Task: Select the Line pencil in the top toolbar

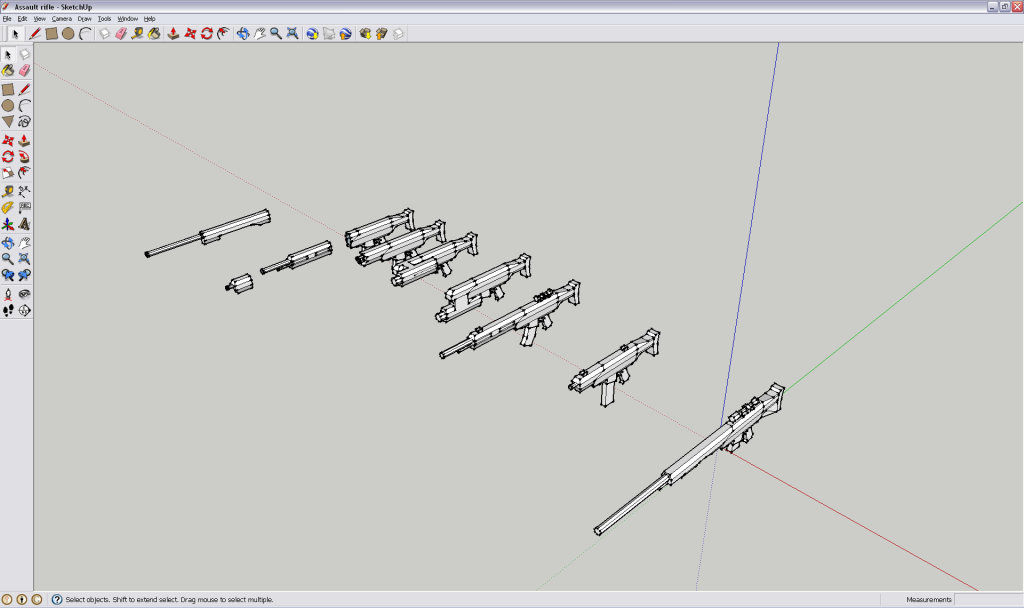Action: 35,33
